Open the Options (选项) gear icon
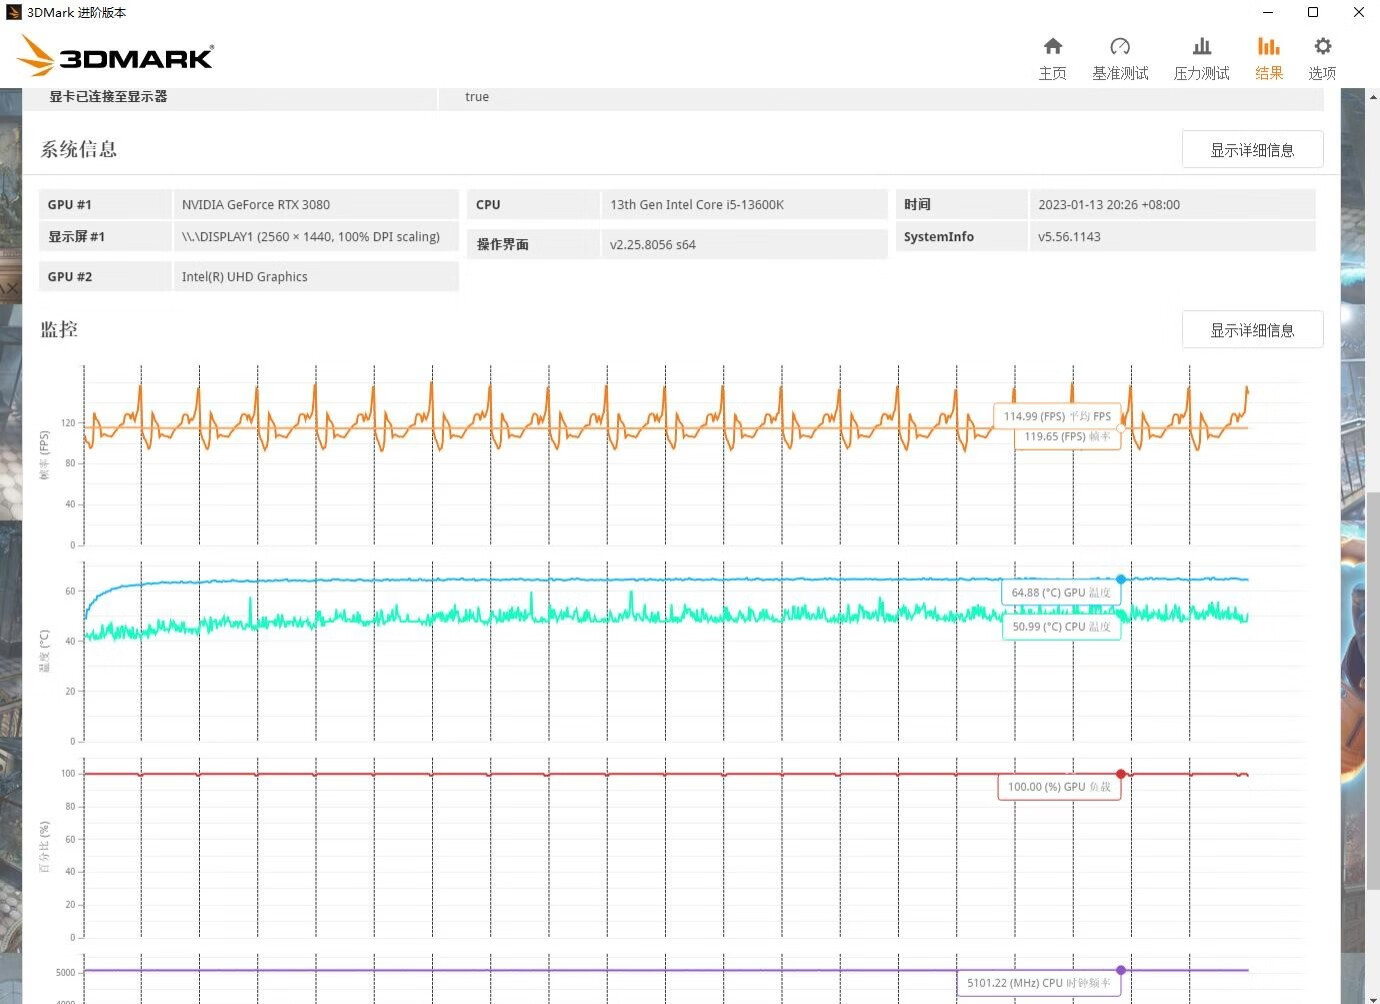 1322,46
